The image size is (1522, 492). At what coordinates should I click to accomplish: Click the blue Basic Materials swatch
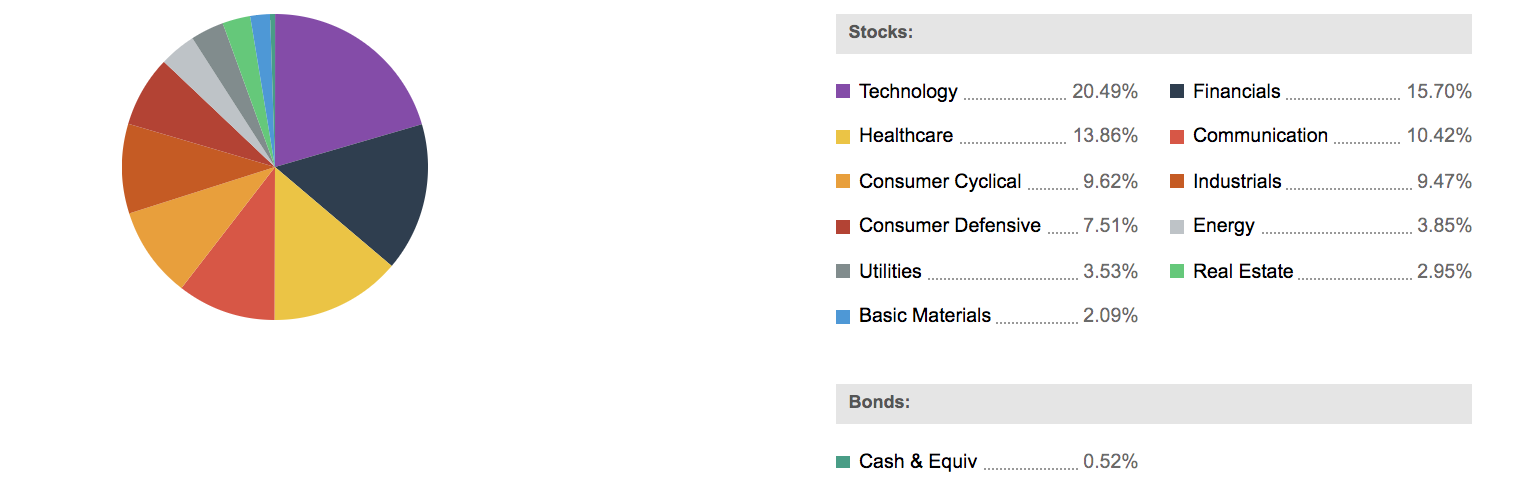coord(843,317)
